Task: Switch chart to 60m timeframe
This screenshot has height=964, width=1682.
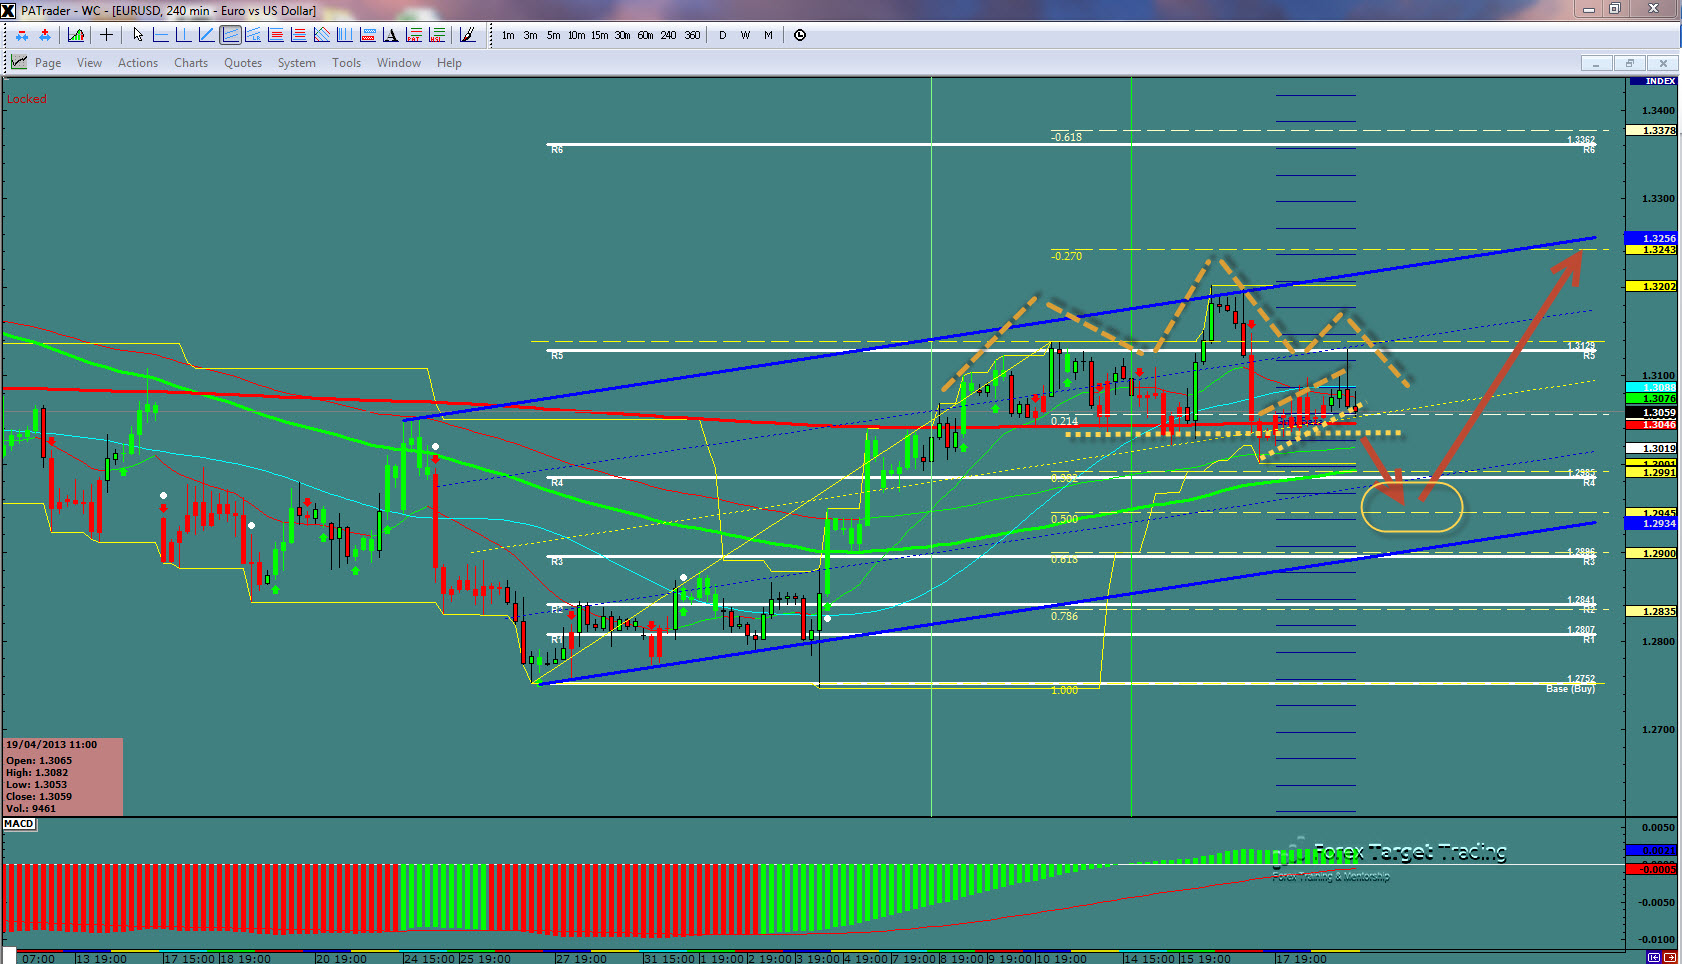Action: [645, 35]
